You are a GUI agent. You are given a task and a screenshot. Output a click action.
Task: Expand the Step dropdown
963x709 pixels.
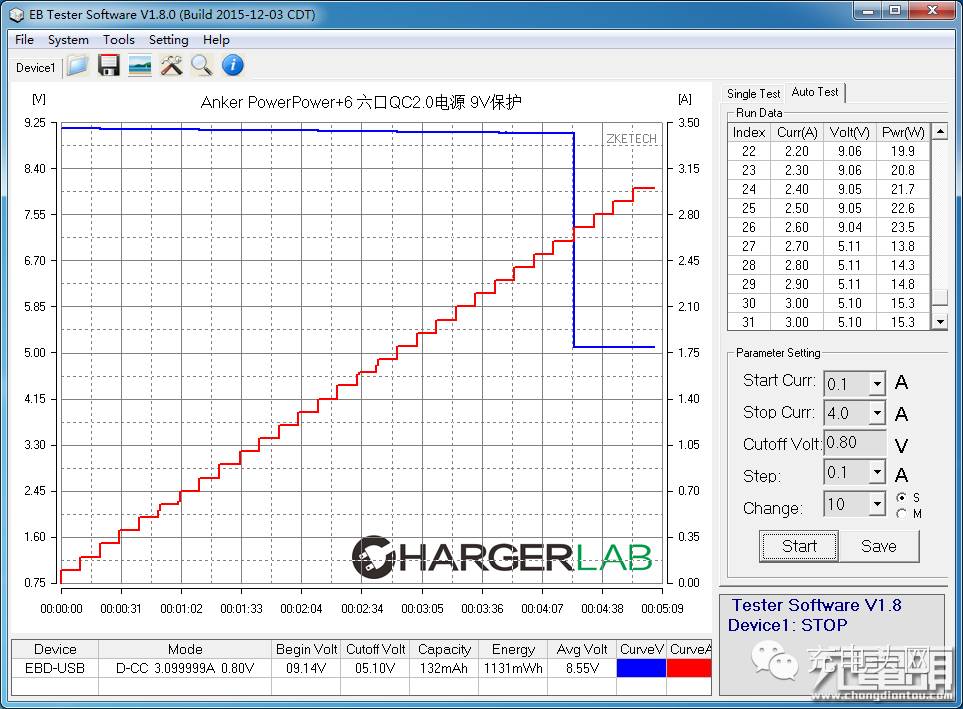878,472
